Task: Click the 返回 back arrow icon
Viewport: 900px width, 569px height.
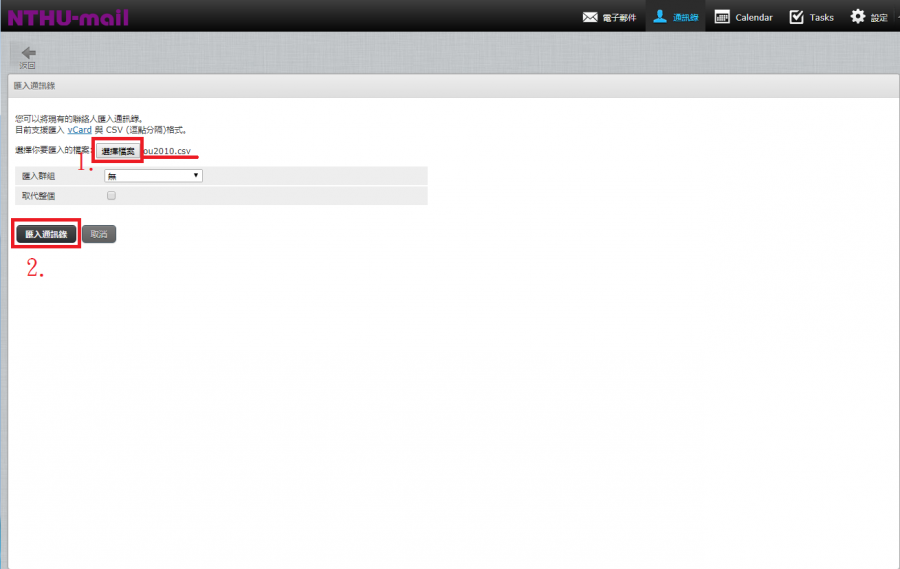Action: click(x=28, y=53)
